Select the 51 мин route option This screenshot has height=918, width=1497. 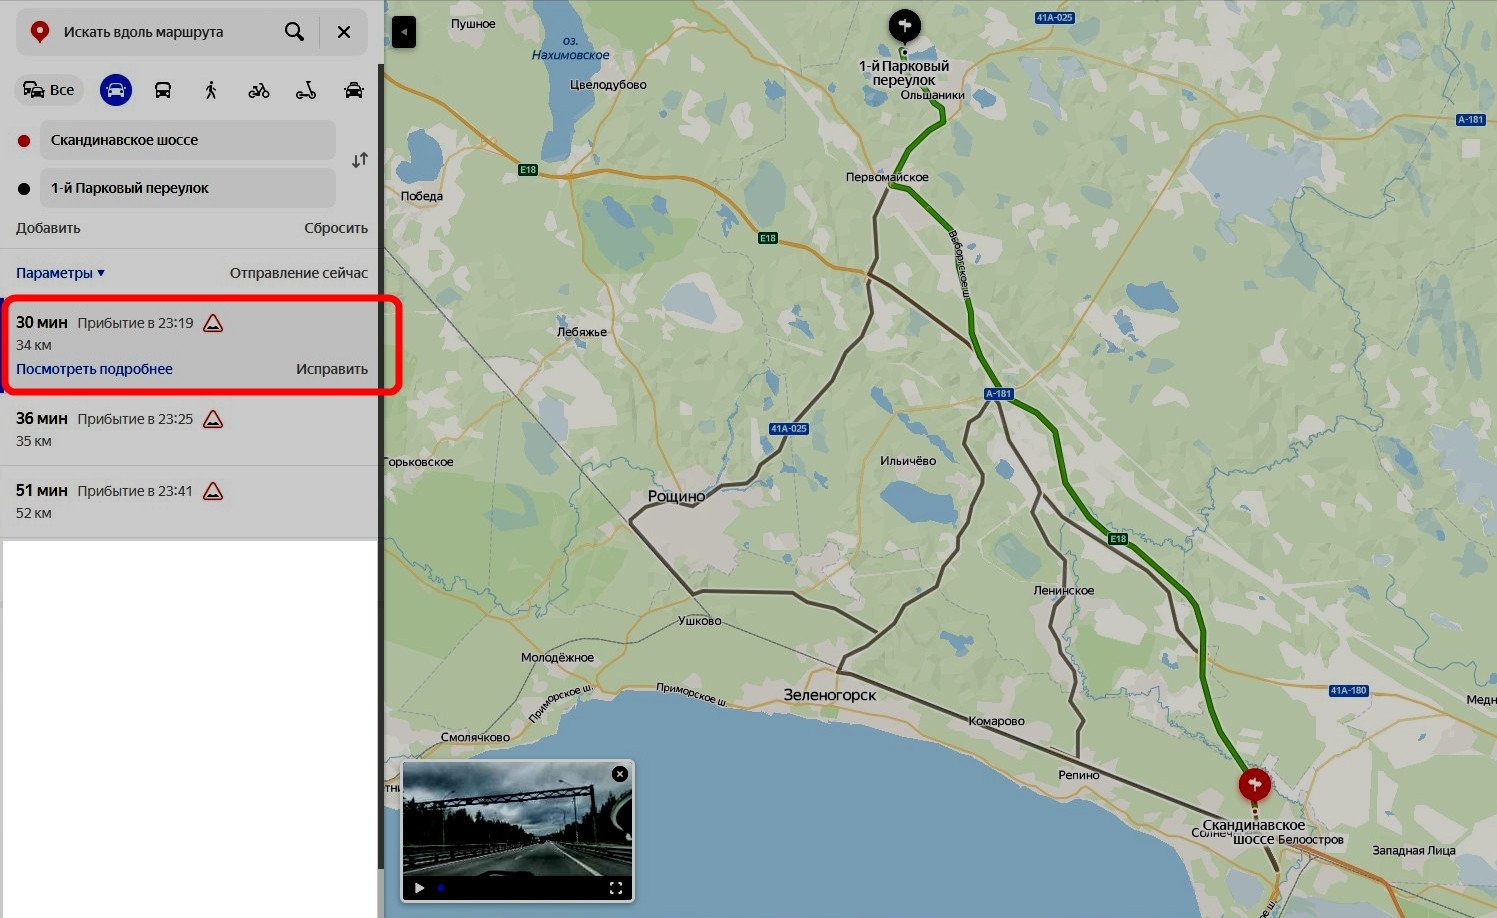pyautogui.click(x=190, y=502)
